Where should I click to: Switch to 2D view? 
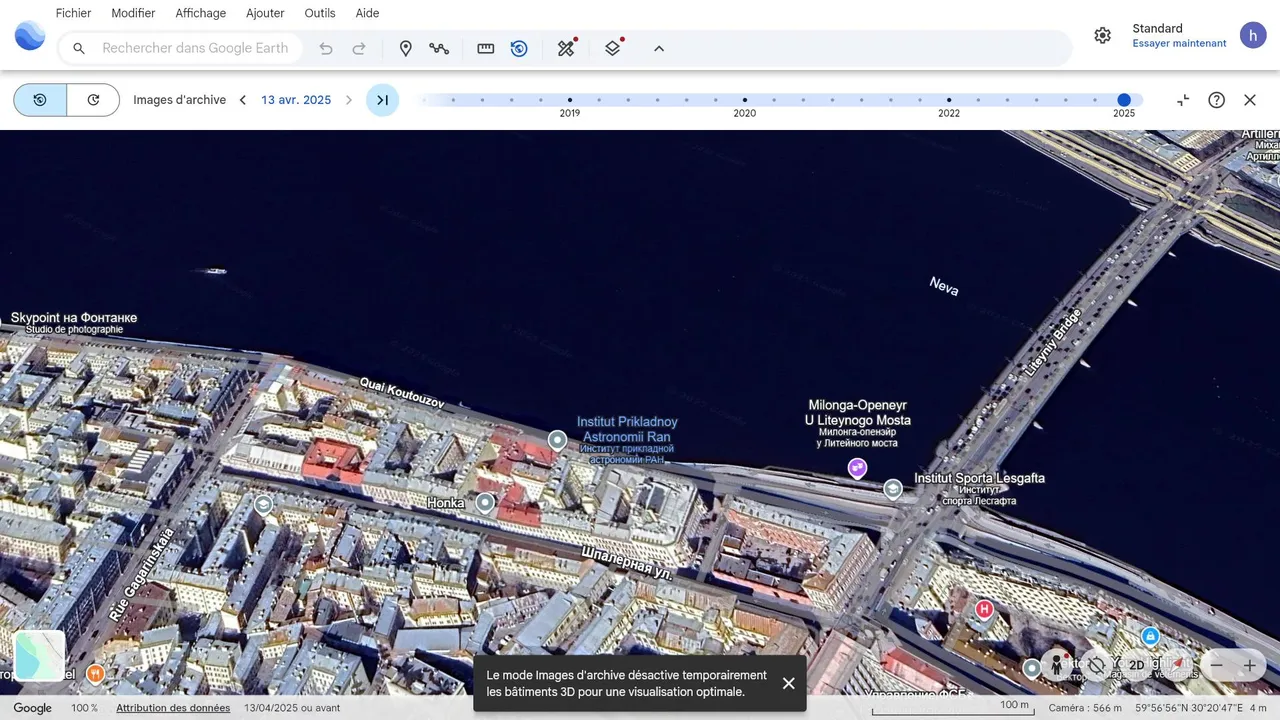[x=1136, y=665]
